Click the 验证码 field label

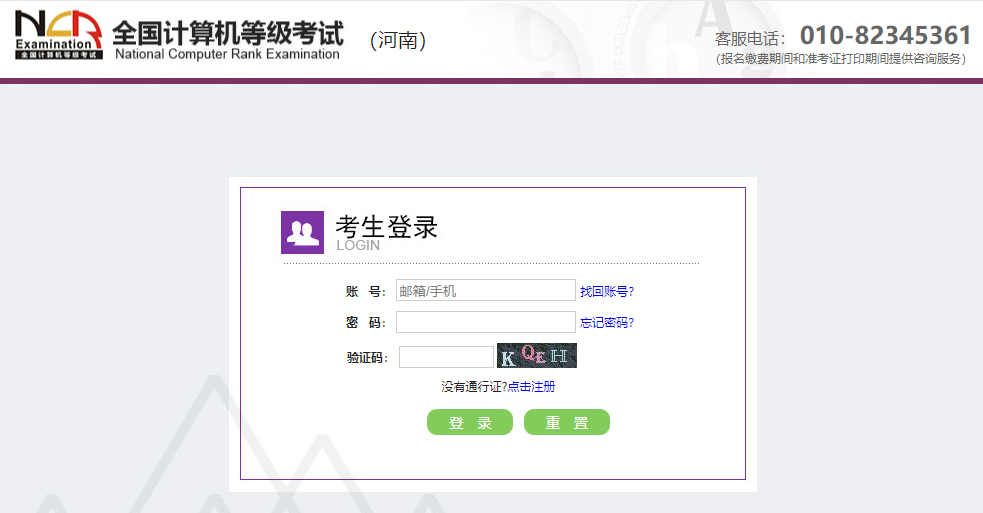coord(367,357)
